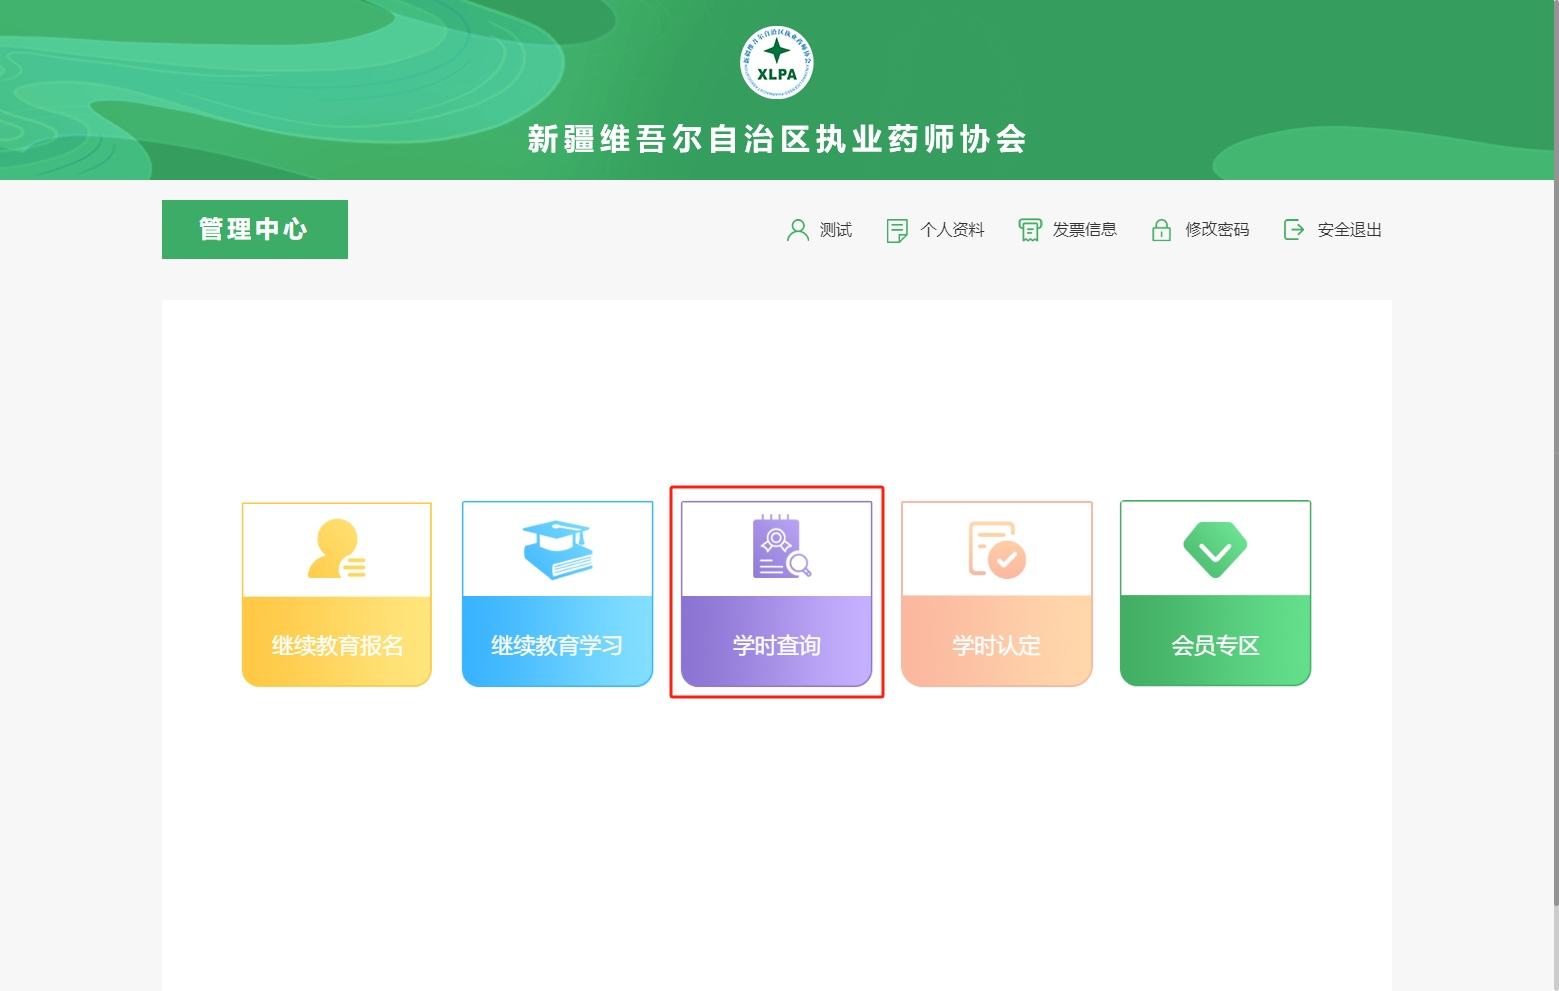The height and width of the screenshot is (991, 1559).
Task: Log out via 安全退出 text
Action: click(x=1349, y=230)
